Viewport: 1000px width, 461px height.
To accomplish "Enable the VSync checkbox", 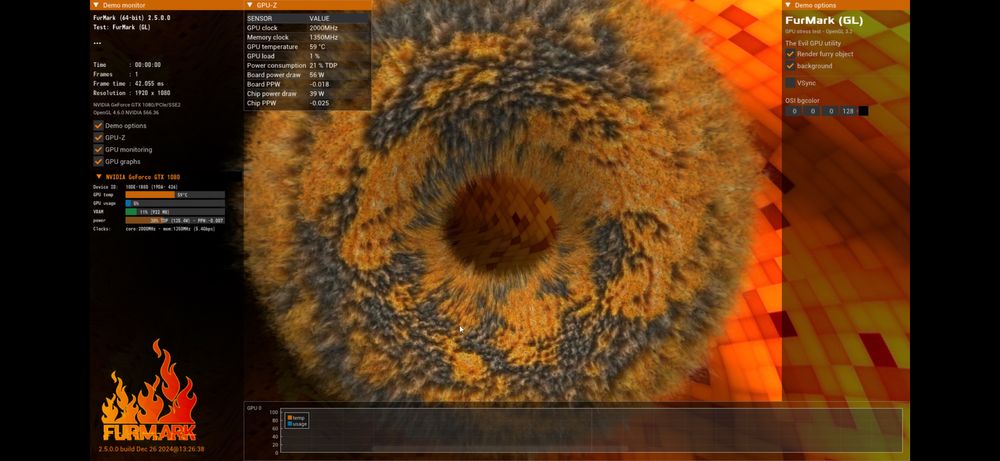I will pos(790,83).
